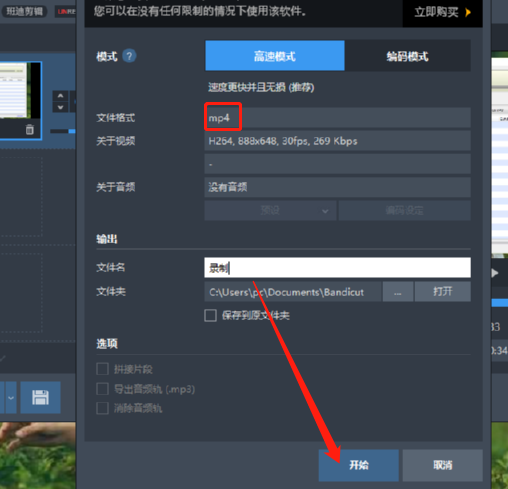Move clip down with the down arrow

(60, 107)
